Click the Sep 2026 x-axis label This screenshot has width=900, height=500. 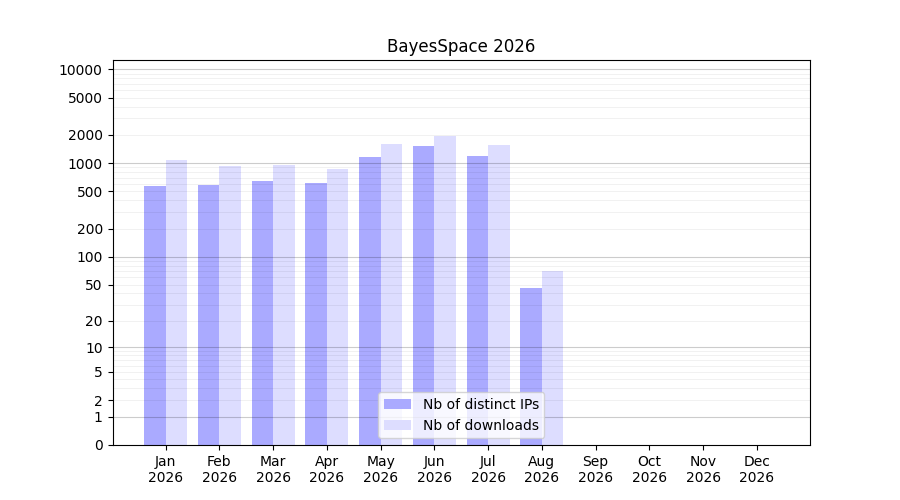coord(596,469)
